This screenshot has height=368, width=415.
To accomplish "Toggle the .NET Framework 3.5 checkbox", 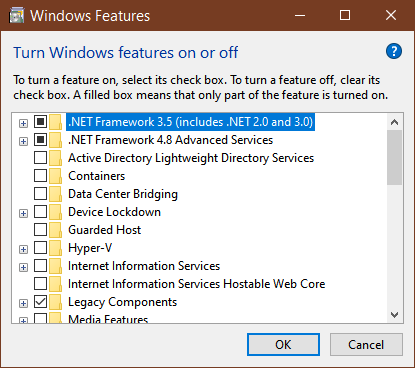I will click(x=40, y=122).
